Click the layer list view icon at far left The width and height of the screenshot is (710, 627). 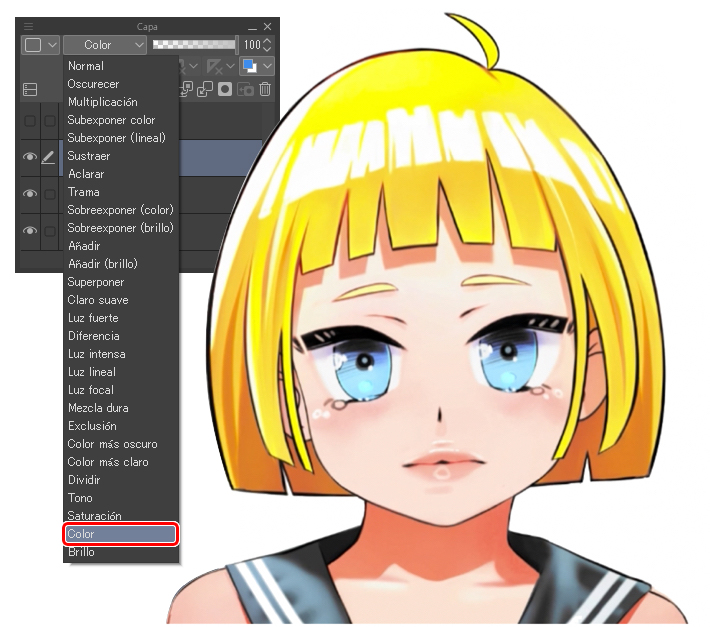point(30,89)
